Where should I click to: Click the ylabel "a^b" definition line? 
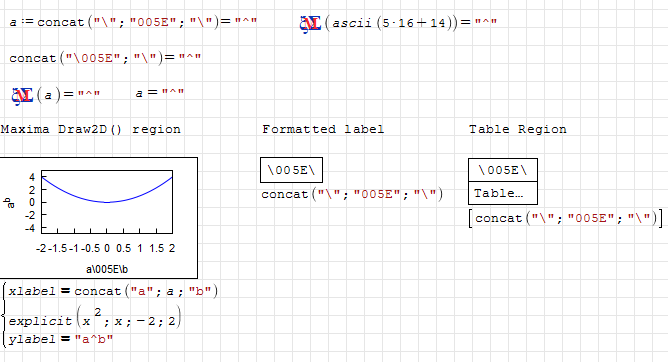60,339
